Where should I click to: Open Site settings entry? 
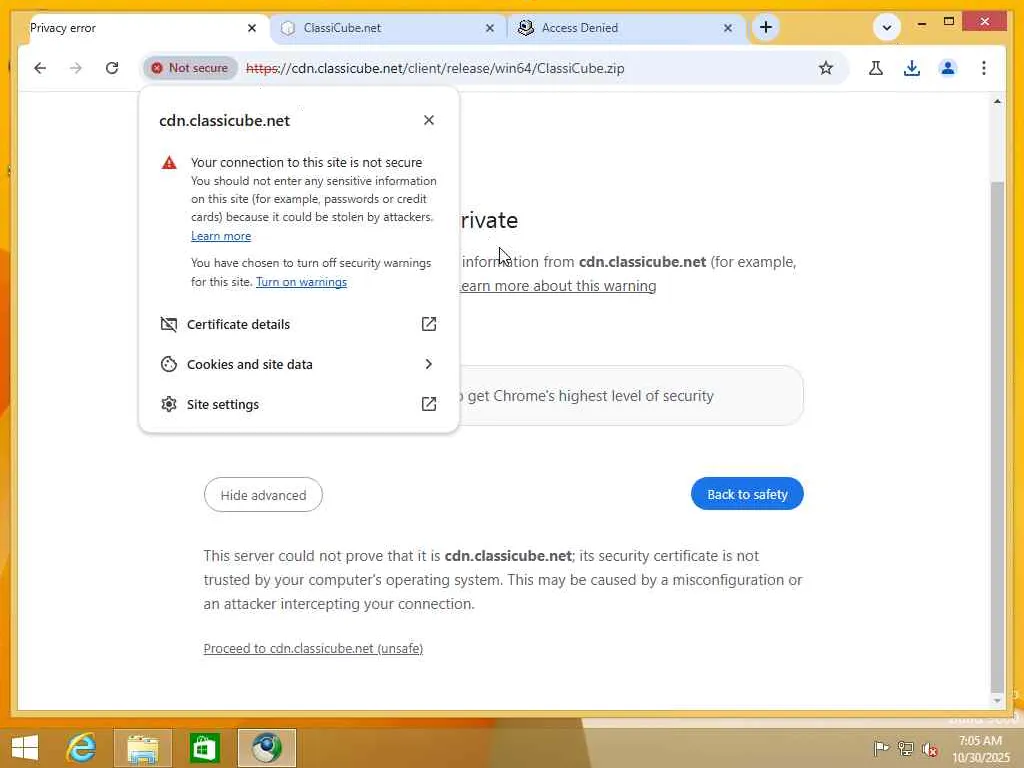pos(298,404)
